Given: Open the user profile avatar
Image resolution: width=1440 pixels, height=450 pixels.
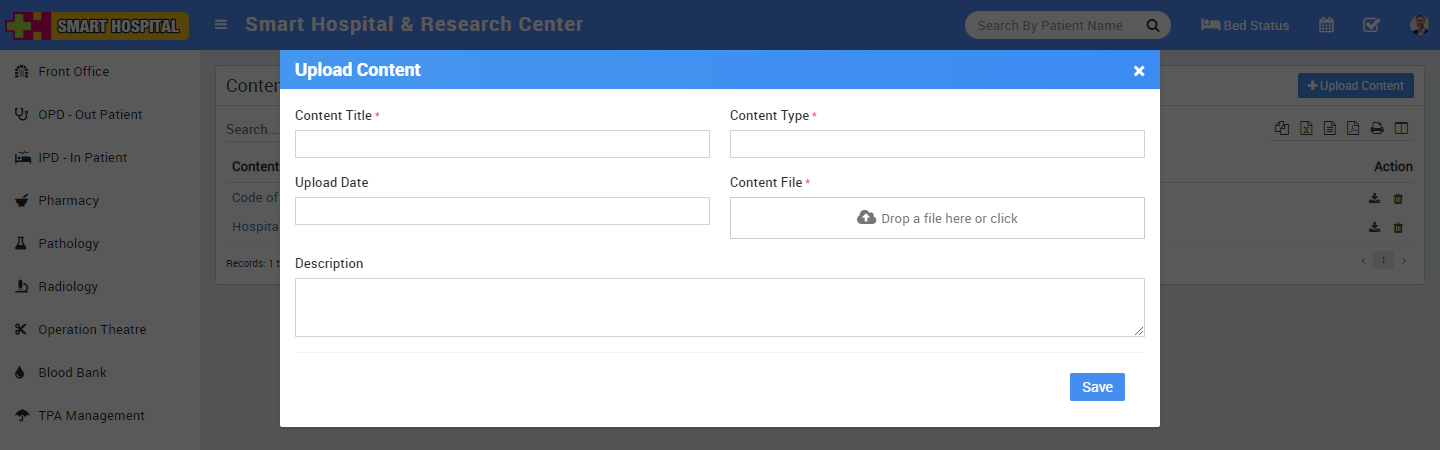Looking at the screenshot, I should click(x=1418, y=26).
